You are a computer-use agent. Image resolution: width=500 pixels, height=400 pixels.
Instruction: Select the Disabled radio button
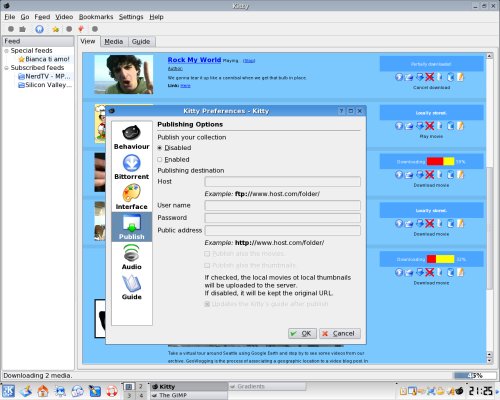coord(160,148)
